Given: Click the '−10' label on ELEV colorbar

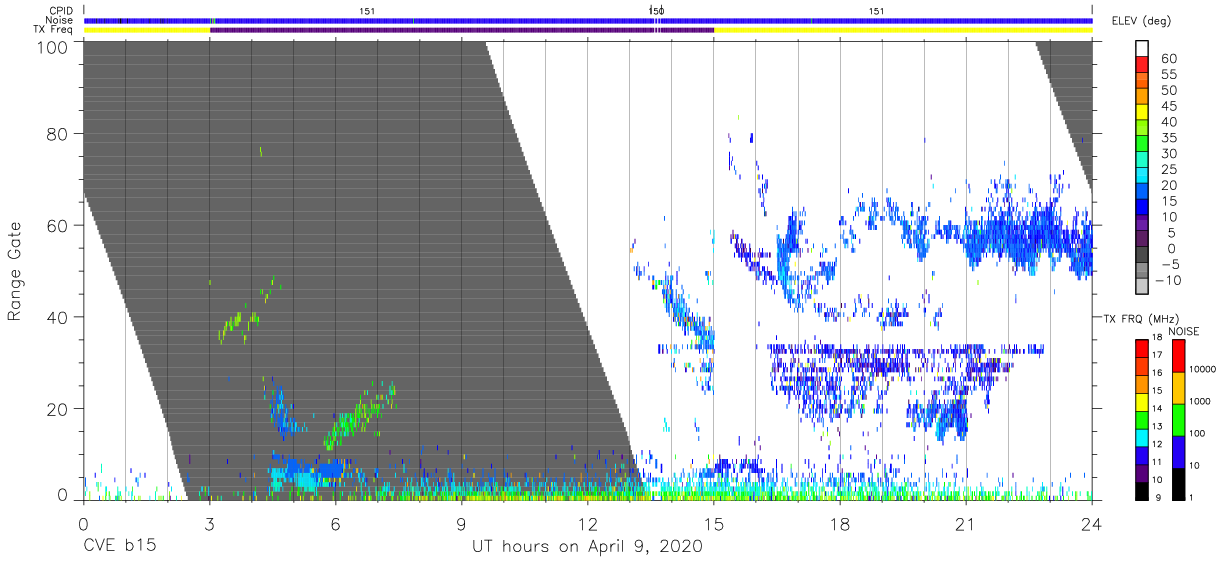Looking at the screenshot, I should [x=1166, y=281].
